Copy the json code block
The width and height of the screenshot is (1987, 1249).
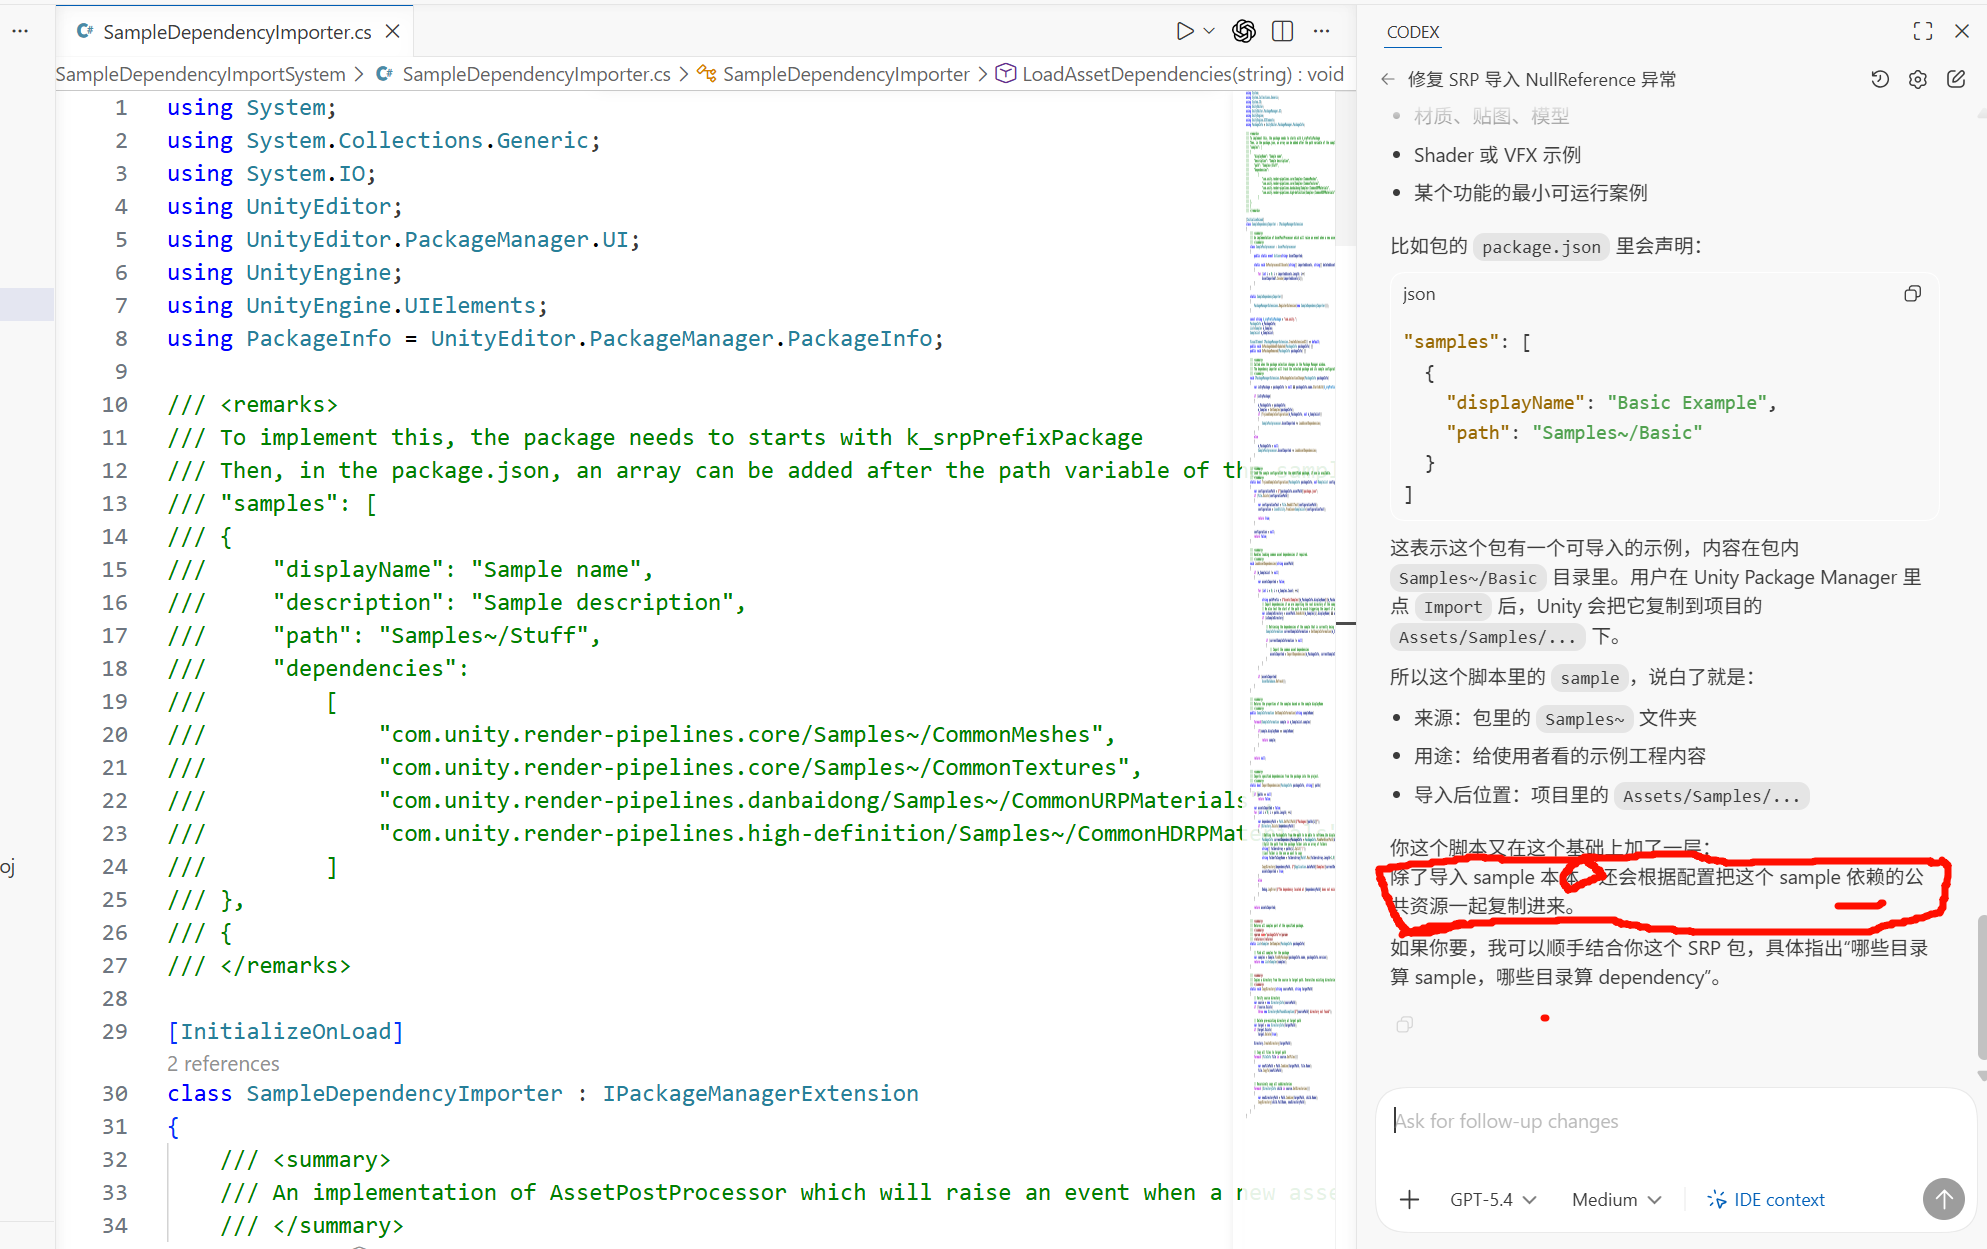click(x=1912, y=294)
